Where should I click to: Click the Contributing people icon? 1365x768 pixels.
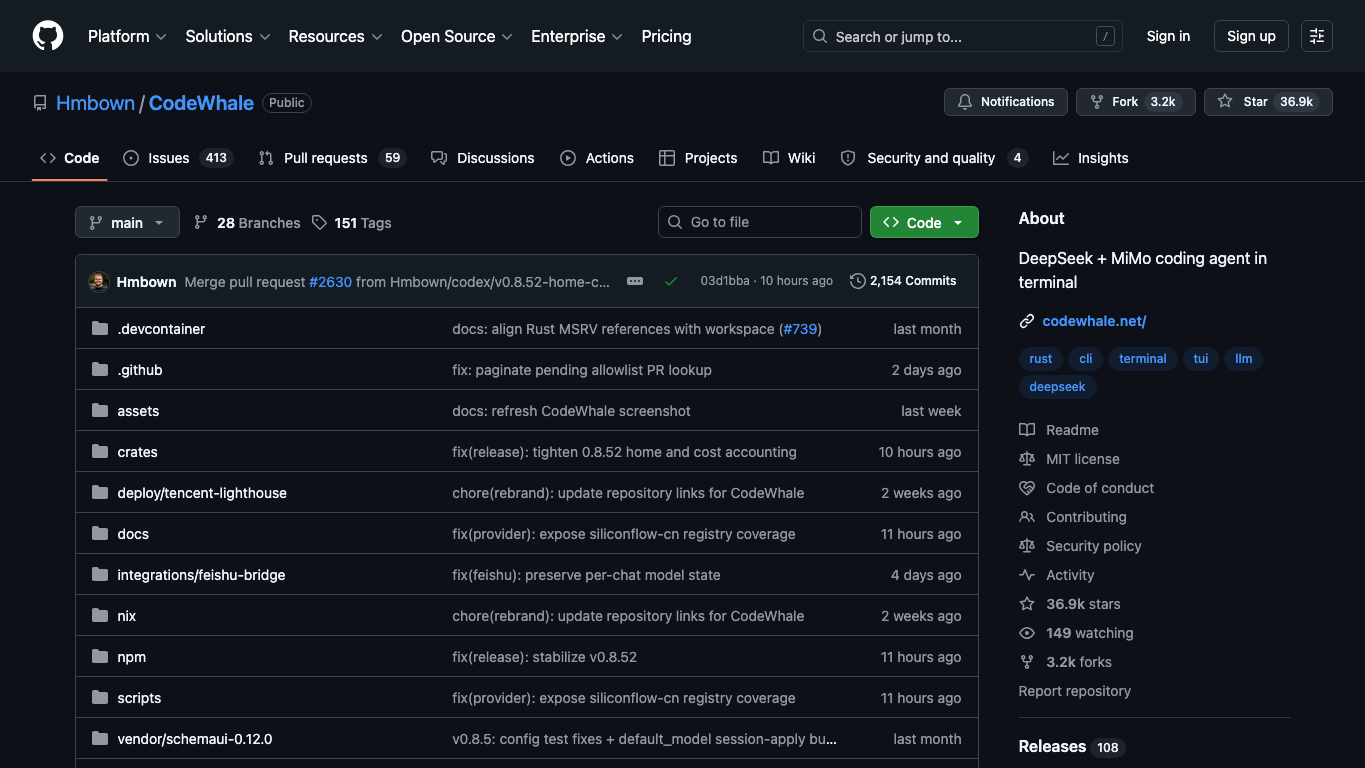[x=1027, y=517]
